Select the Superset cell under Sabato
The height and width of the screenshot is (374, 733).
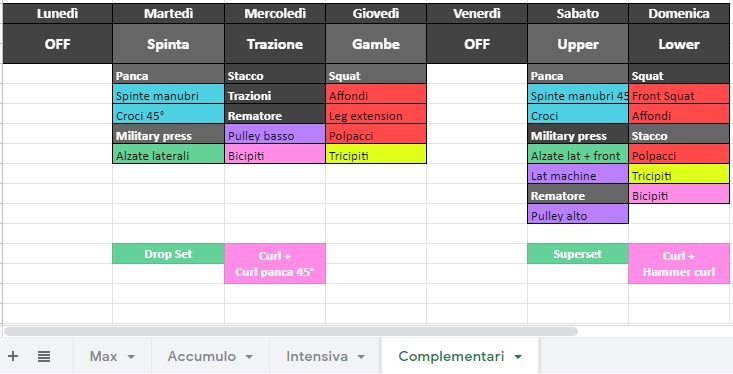[578, 254]
